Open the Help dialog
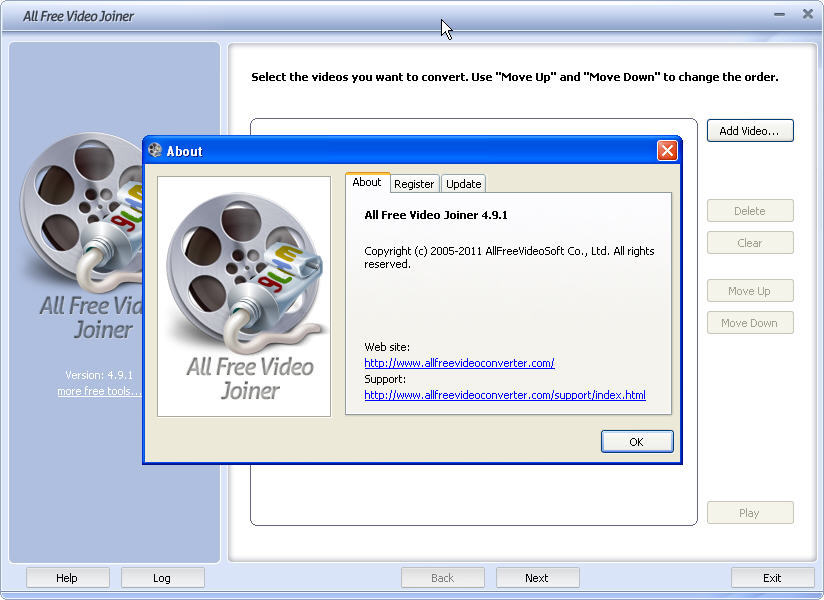 [67, 577]
